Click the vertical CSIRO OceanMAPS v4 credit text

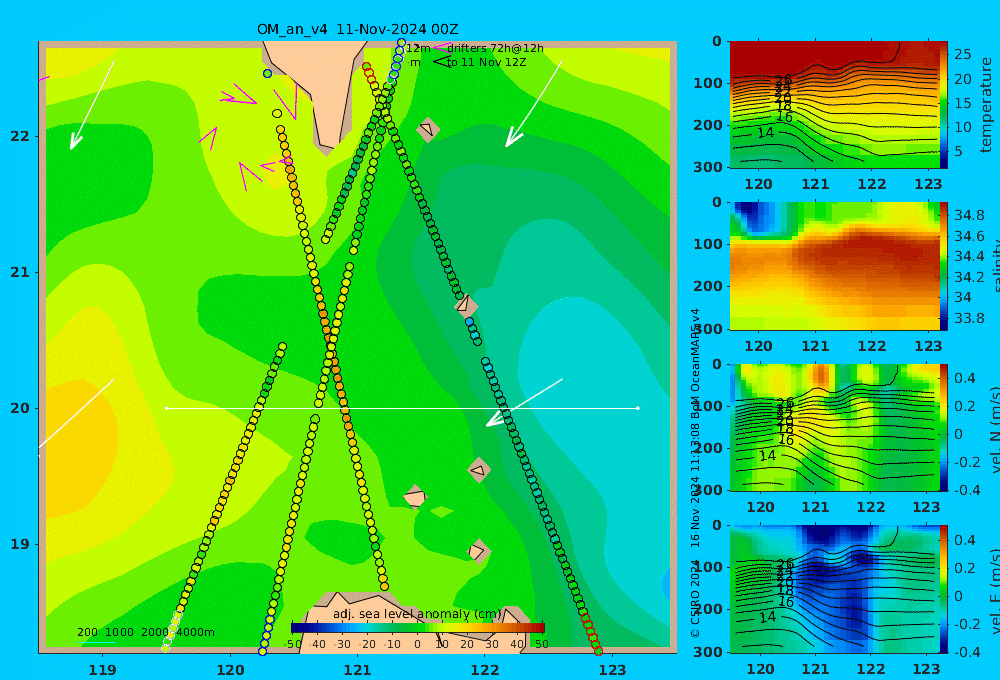tap(695, 473)
